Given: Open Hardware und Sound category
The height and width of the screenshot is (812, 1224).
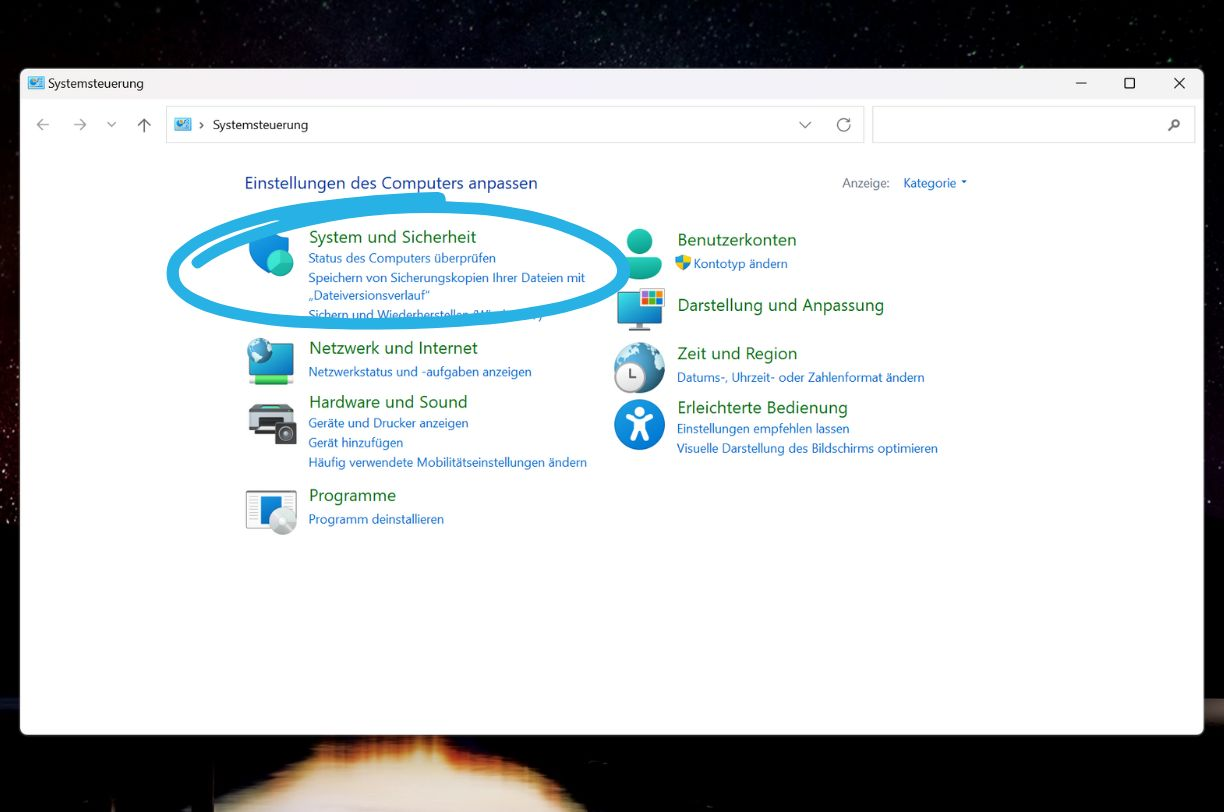Looking at the screenshot, I should pyautogui.click(x=388, y=402).
